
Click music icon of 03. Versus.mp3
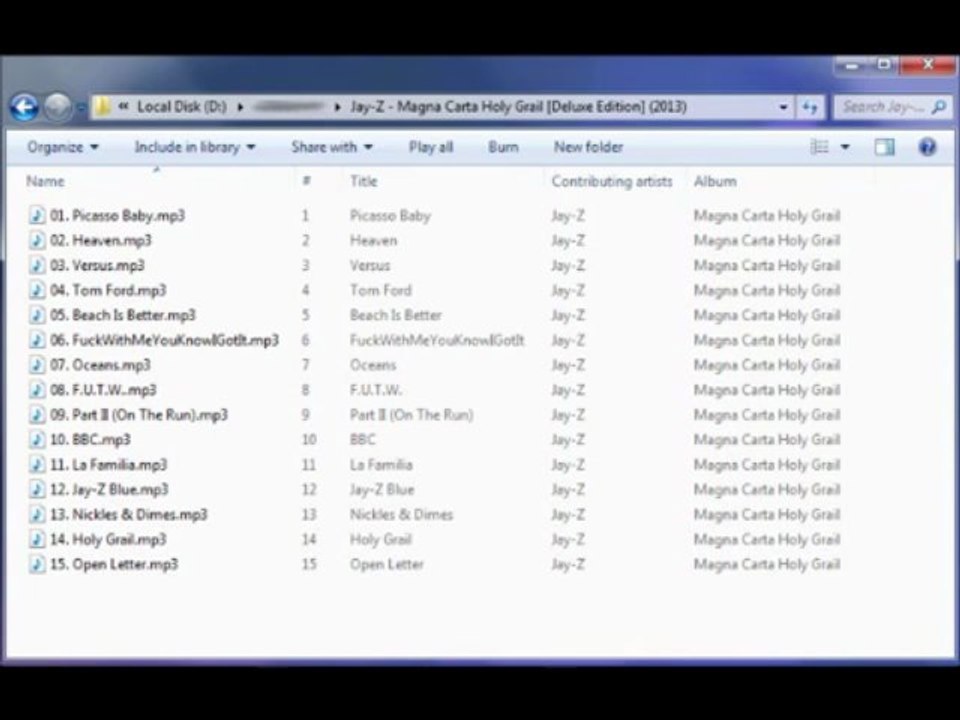37,265
